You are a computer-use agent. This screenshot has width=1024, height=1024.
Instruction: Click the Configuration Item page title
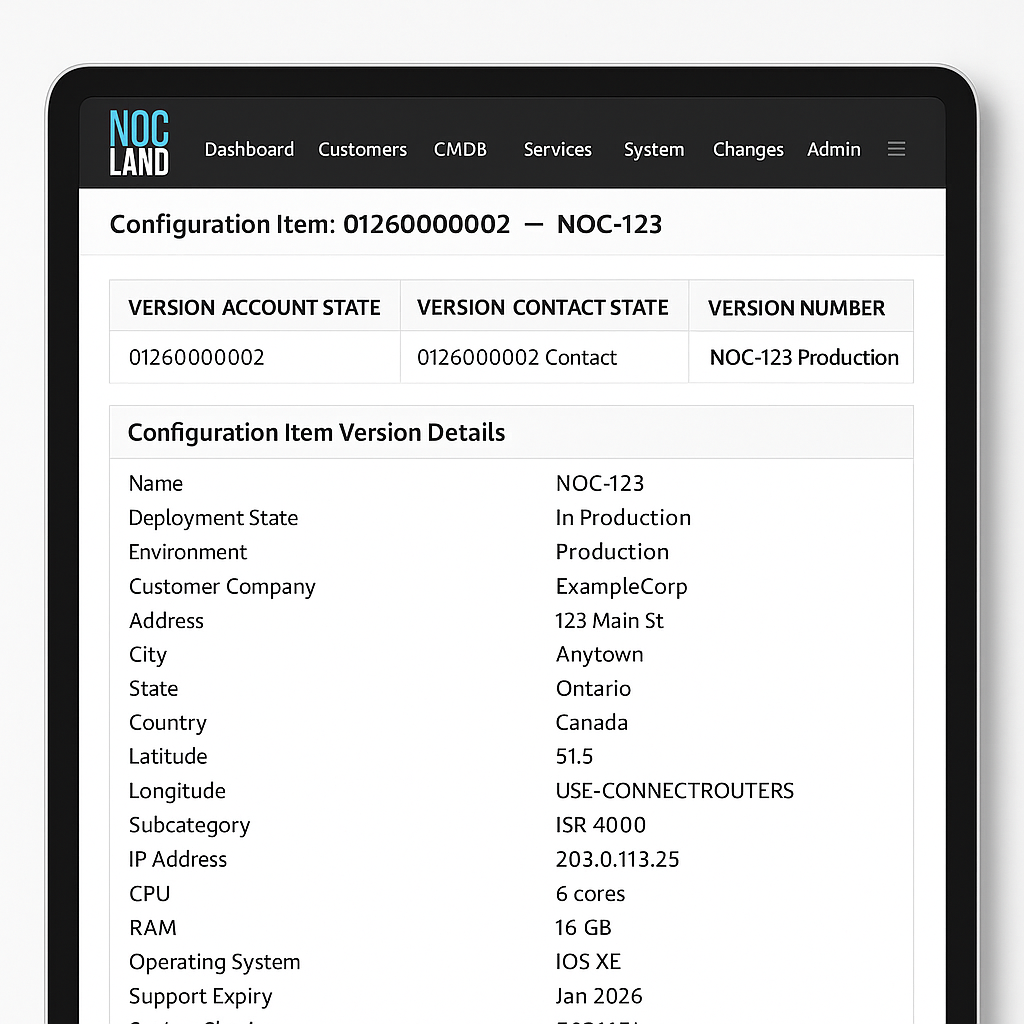pyautogui.click(x=385, y=225)
